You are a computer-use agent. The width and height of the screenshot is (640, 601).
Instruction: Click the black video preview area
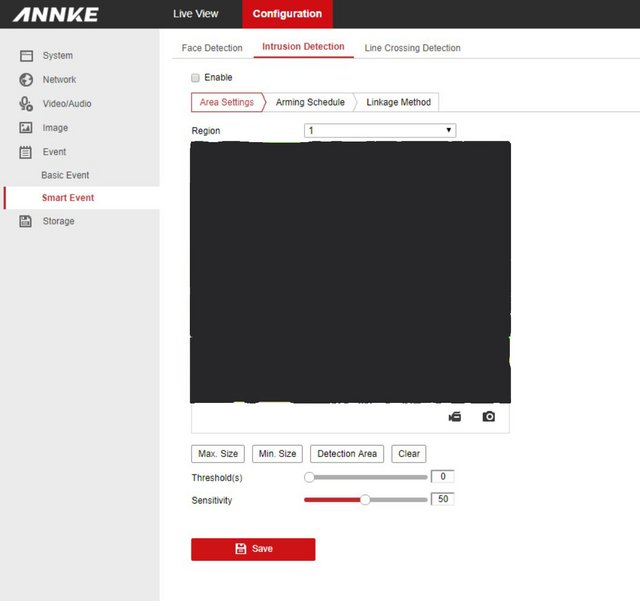pos(350,272)
